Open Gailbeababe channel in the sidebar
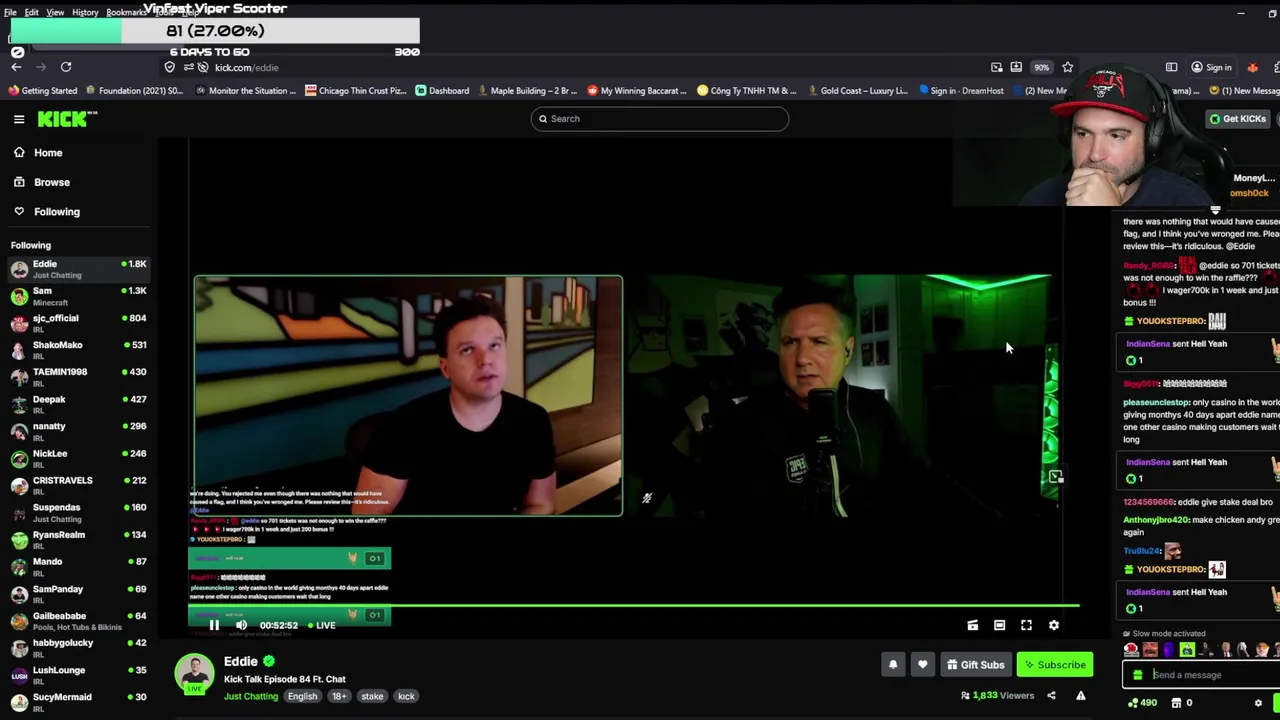 pyautogui.click(x=78, y=622)
